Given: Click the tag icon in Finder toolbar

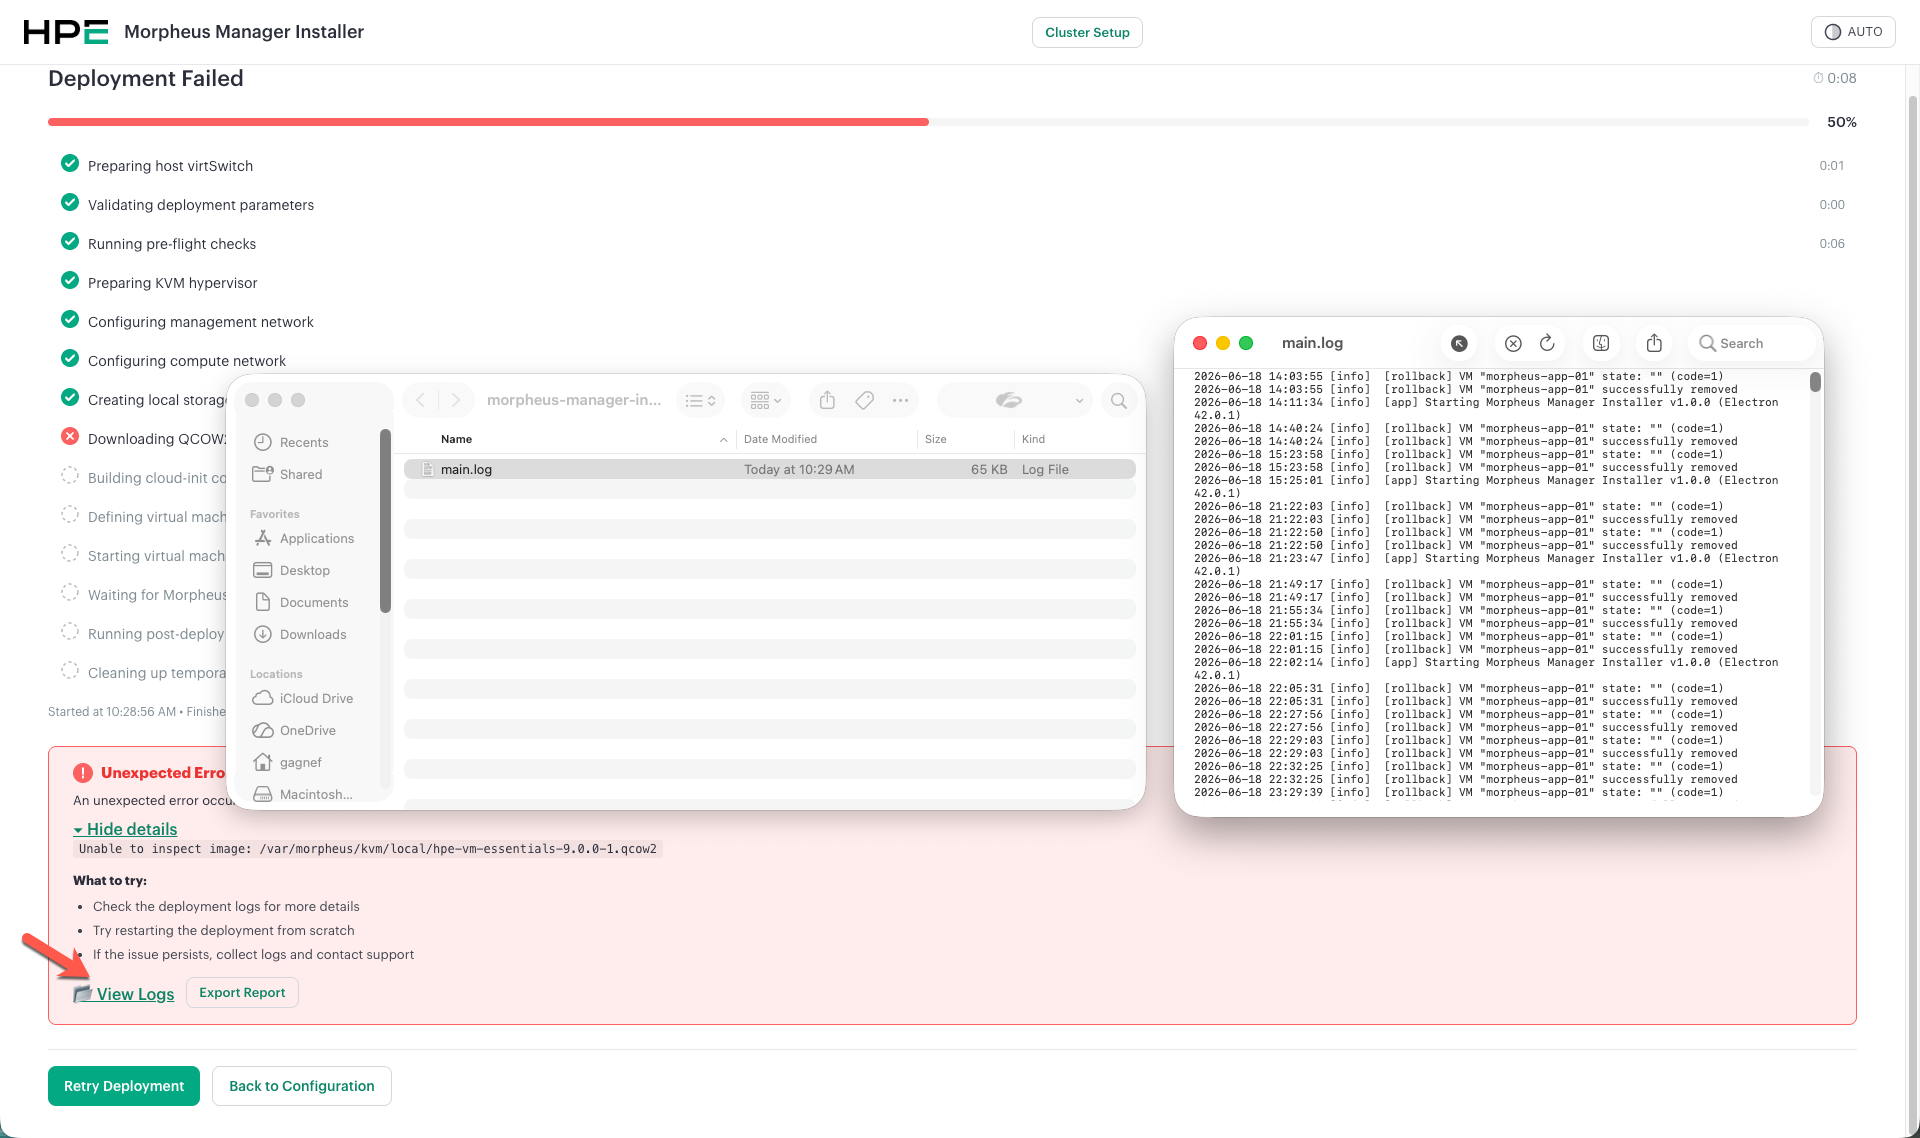Looking at the screenshot, I should coord(865,400).
